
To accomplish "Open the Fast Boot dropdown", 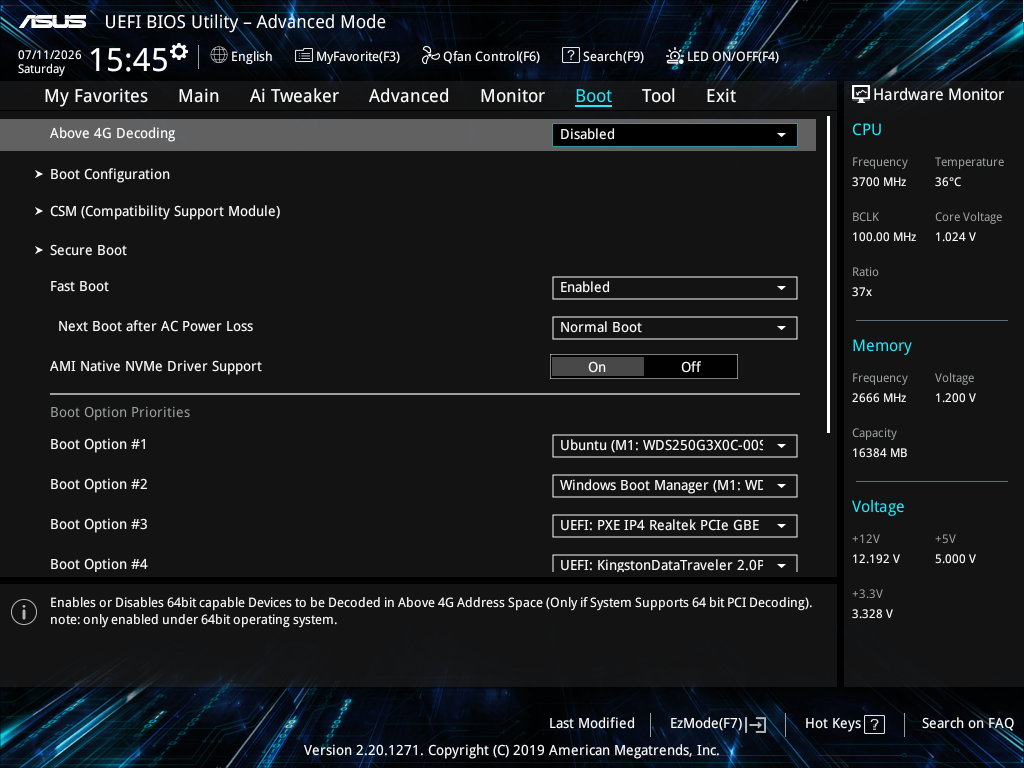I will point(675,288).
